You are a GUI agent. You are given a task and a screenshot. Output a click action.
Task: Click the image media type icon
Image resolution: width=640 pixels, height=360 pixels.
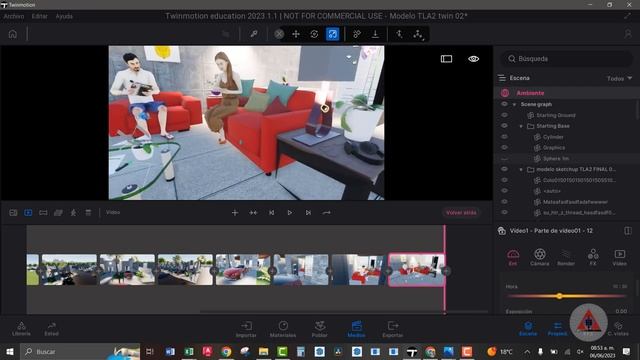click(13, 213)
